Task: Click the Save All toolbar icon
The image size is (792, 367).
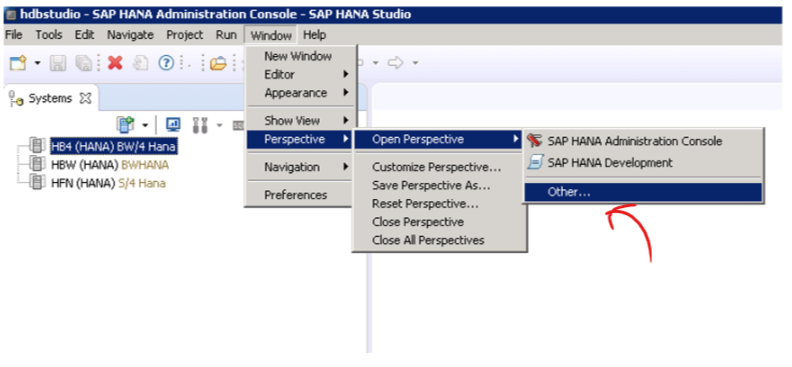Action: tap(83, 63)
